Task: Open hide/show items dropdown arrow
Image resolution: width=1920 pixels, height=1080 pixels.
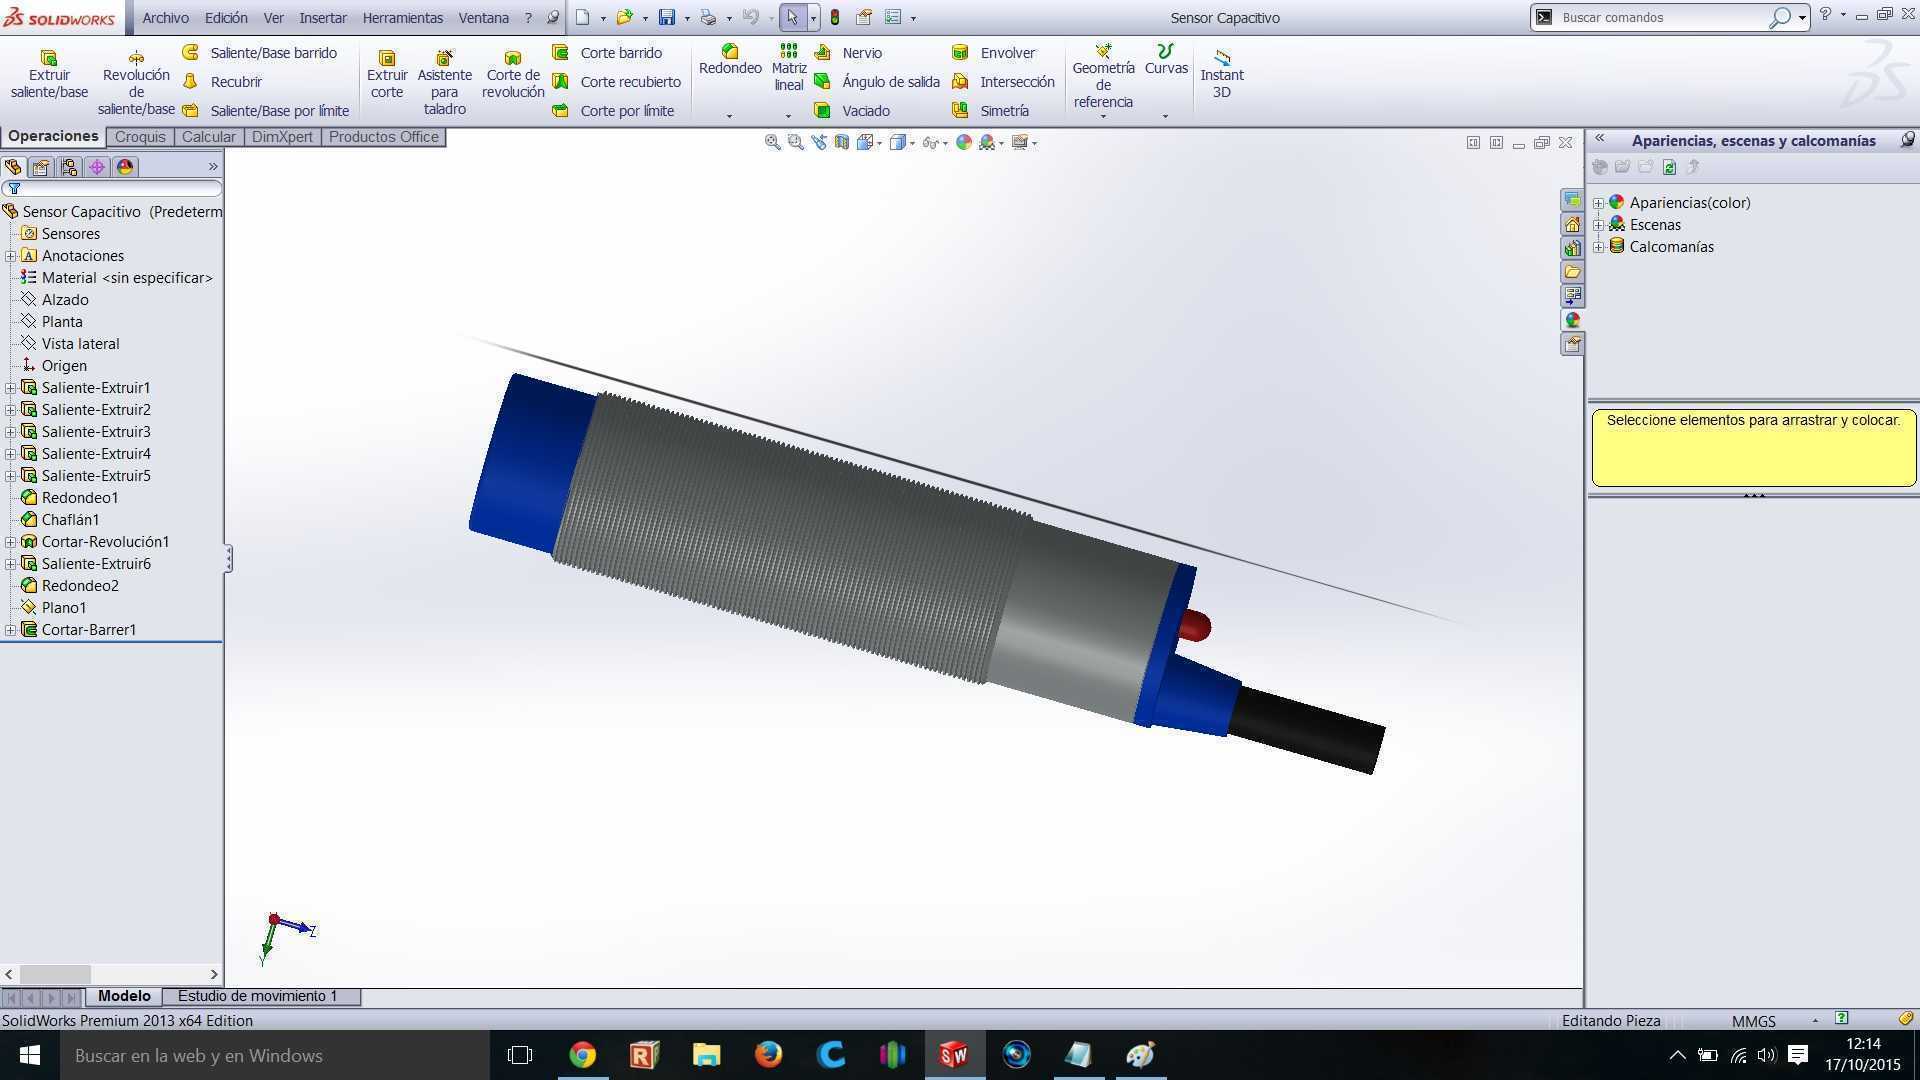Action: (x=945, y=144)
